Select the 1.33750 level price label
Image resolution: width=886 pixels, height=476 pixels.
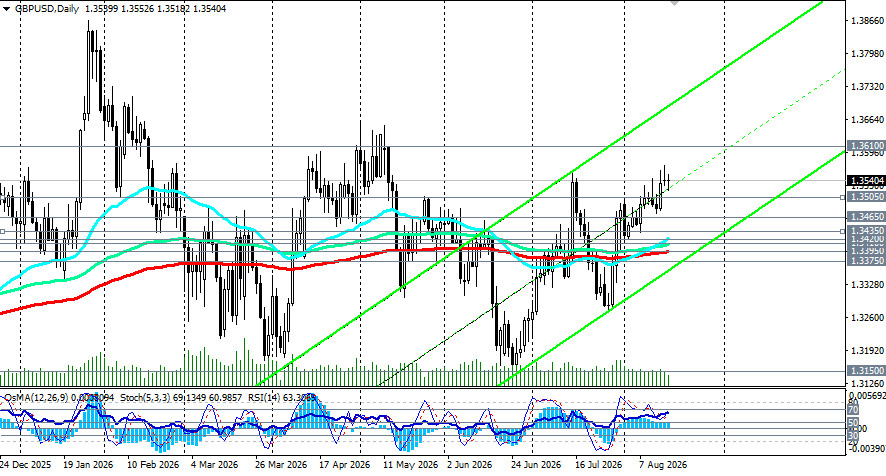tap(866, 261)
